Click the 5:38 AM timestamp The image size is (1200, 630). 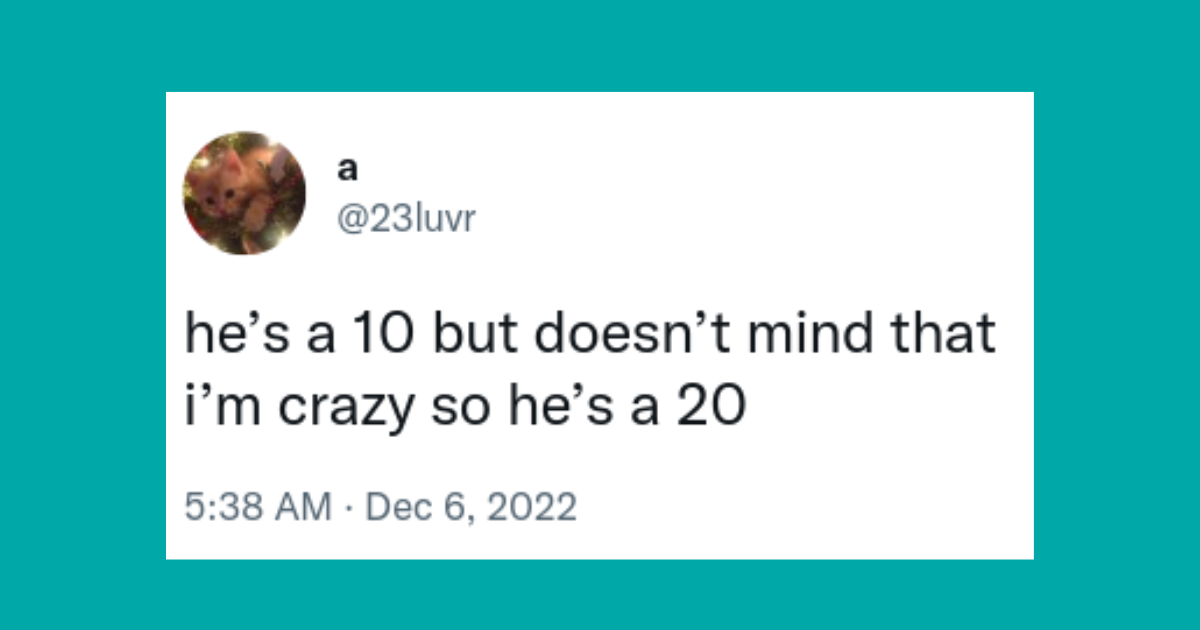pos(258,508)
